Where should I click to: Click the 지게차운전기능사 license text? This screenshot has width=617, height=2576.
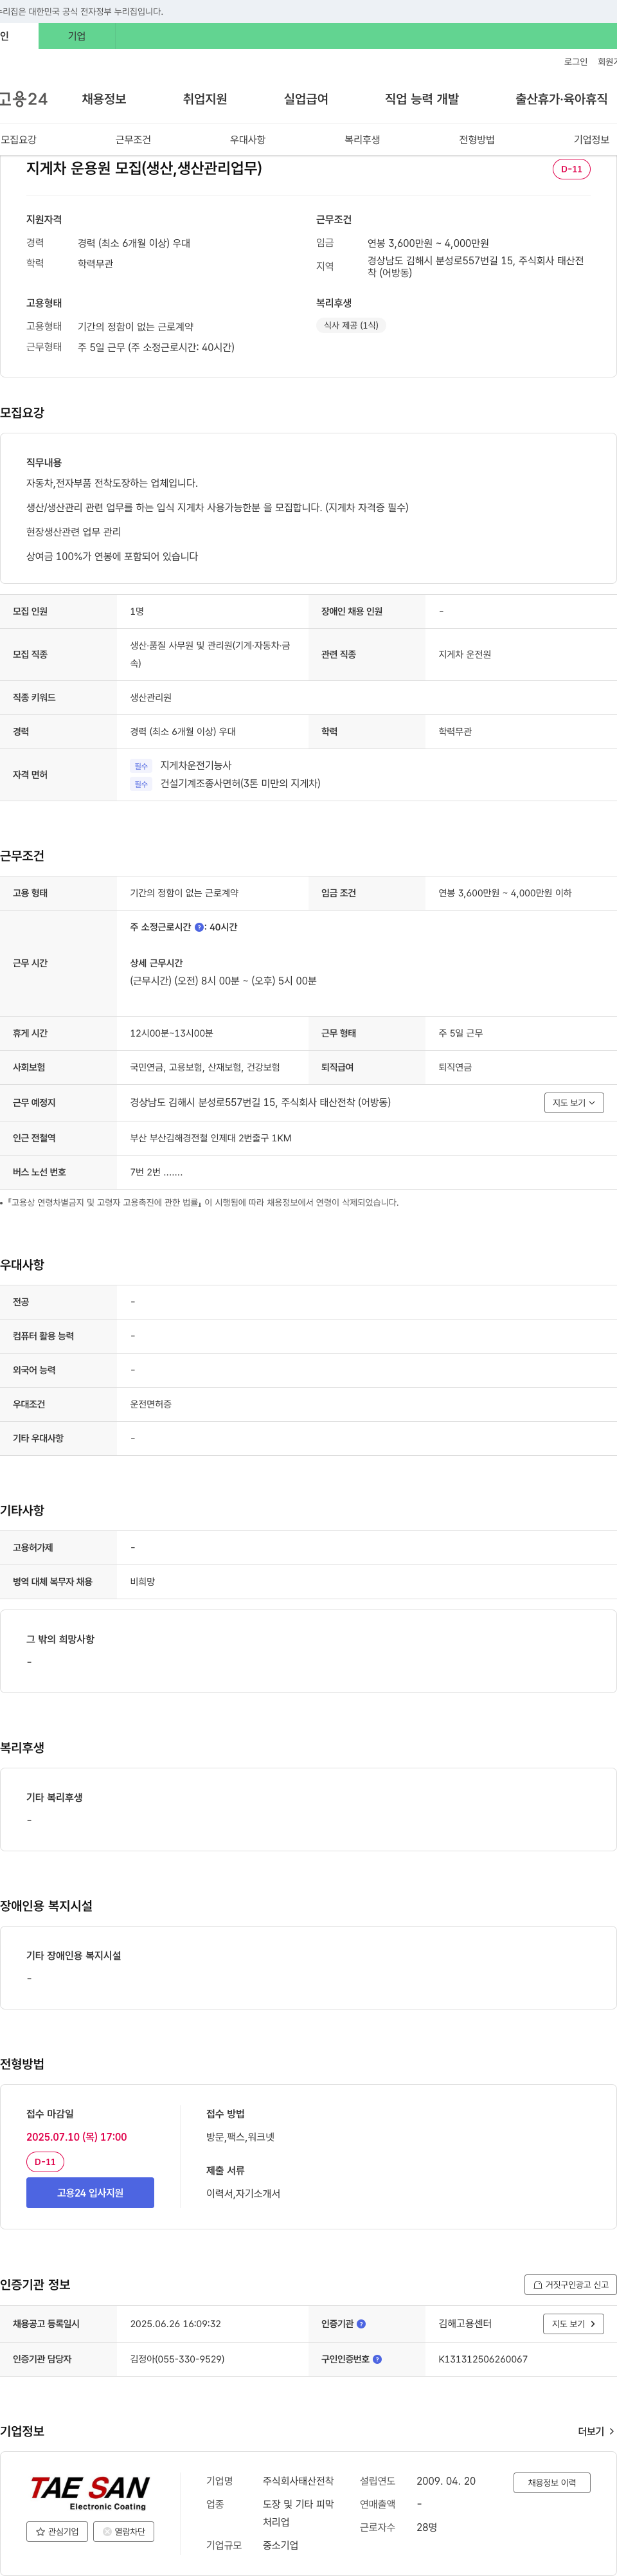(196, 765)
